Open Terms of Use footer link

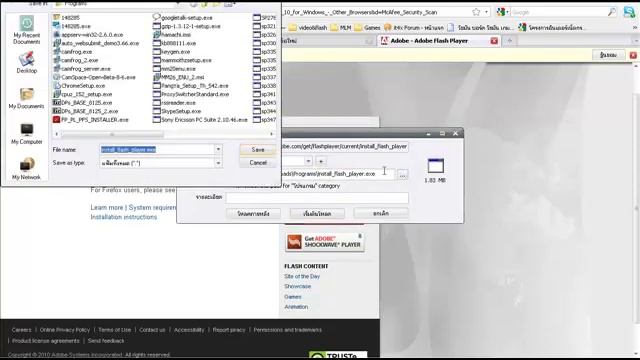tap(114, 330)
